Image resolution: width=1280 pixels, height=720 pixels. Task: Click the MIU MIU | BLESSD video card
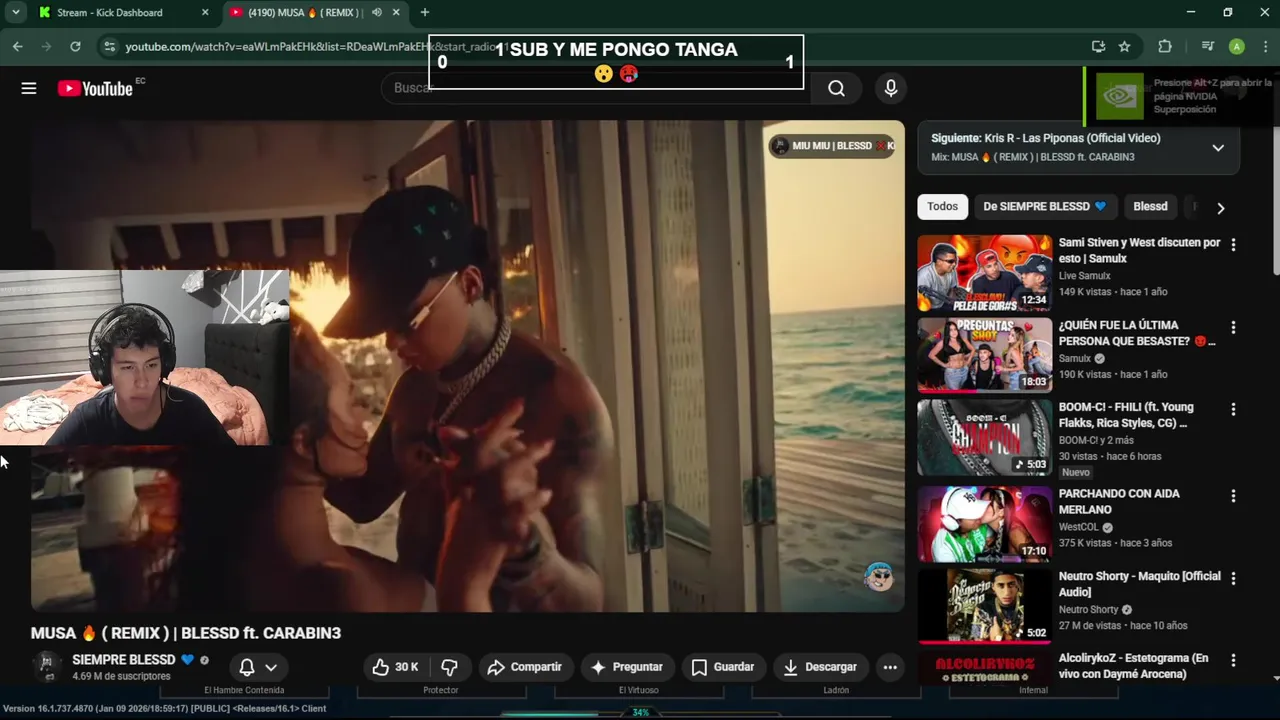(832, 146)
